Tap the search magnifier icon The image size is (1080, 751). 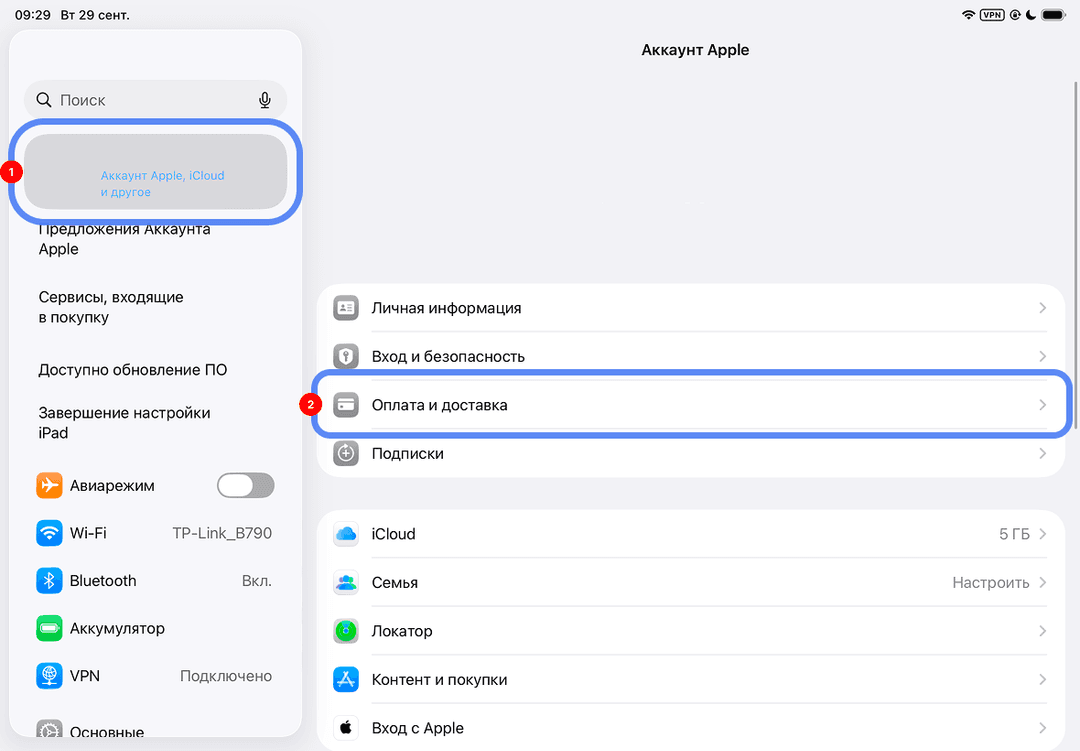pyautogui.click(x=44, y=100)
